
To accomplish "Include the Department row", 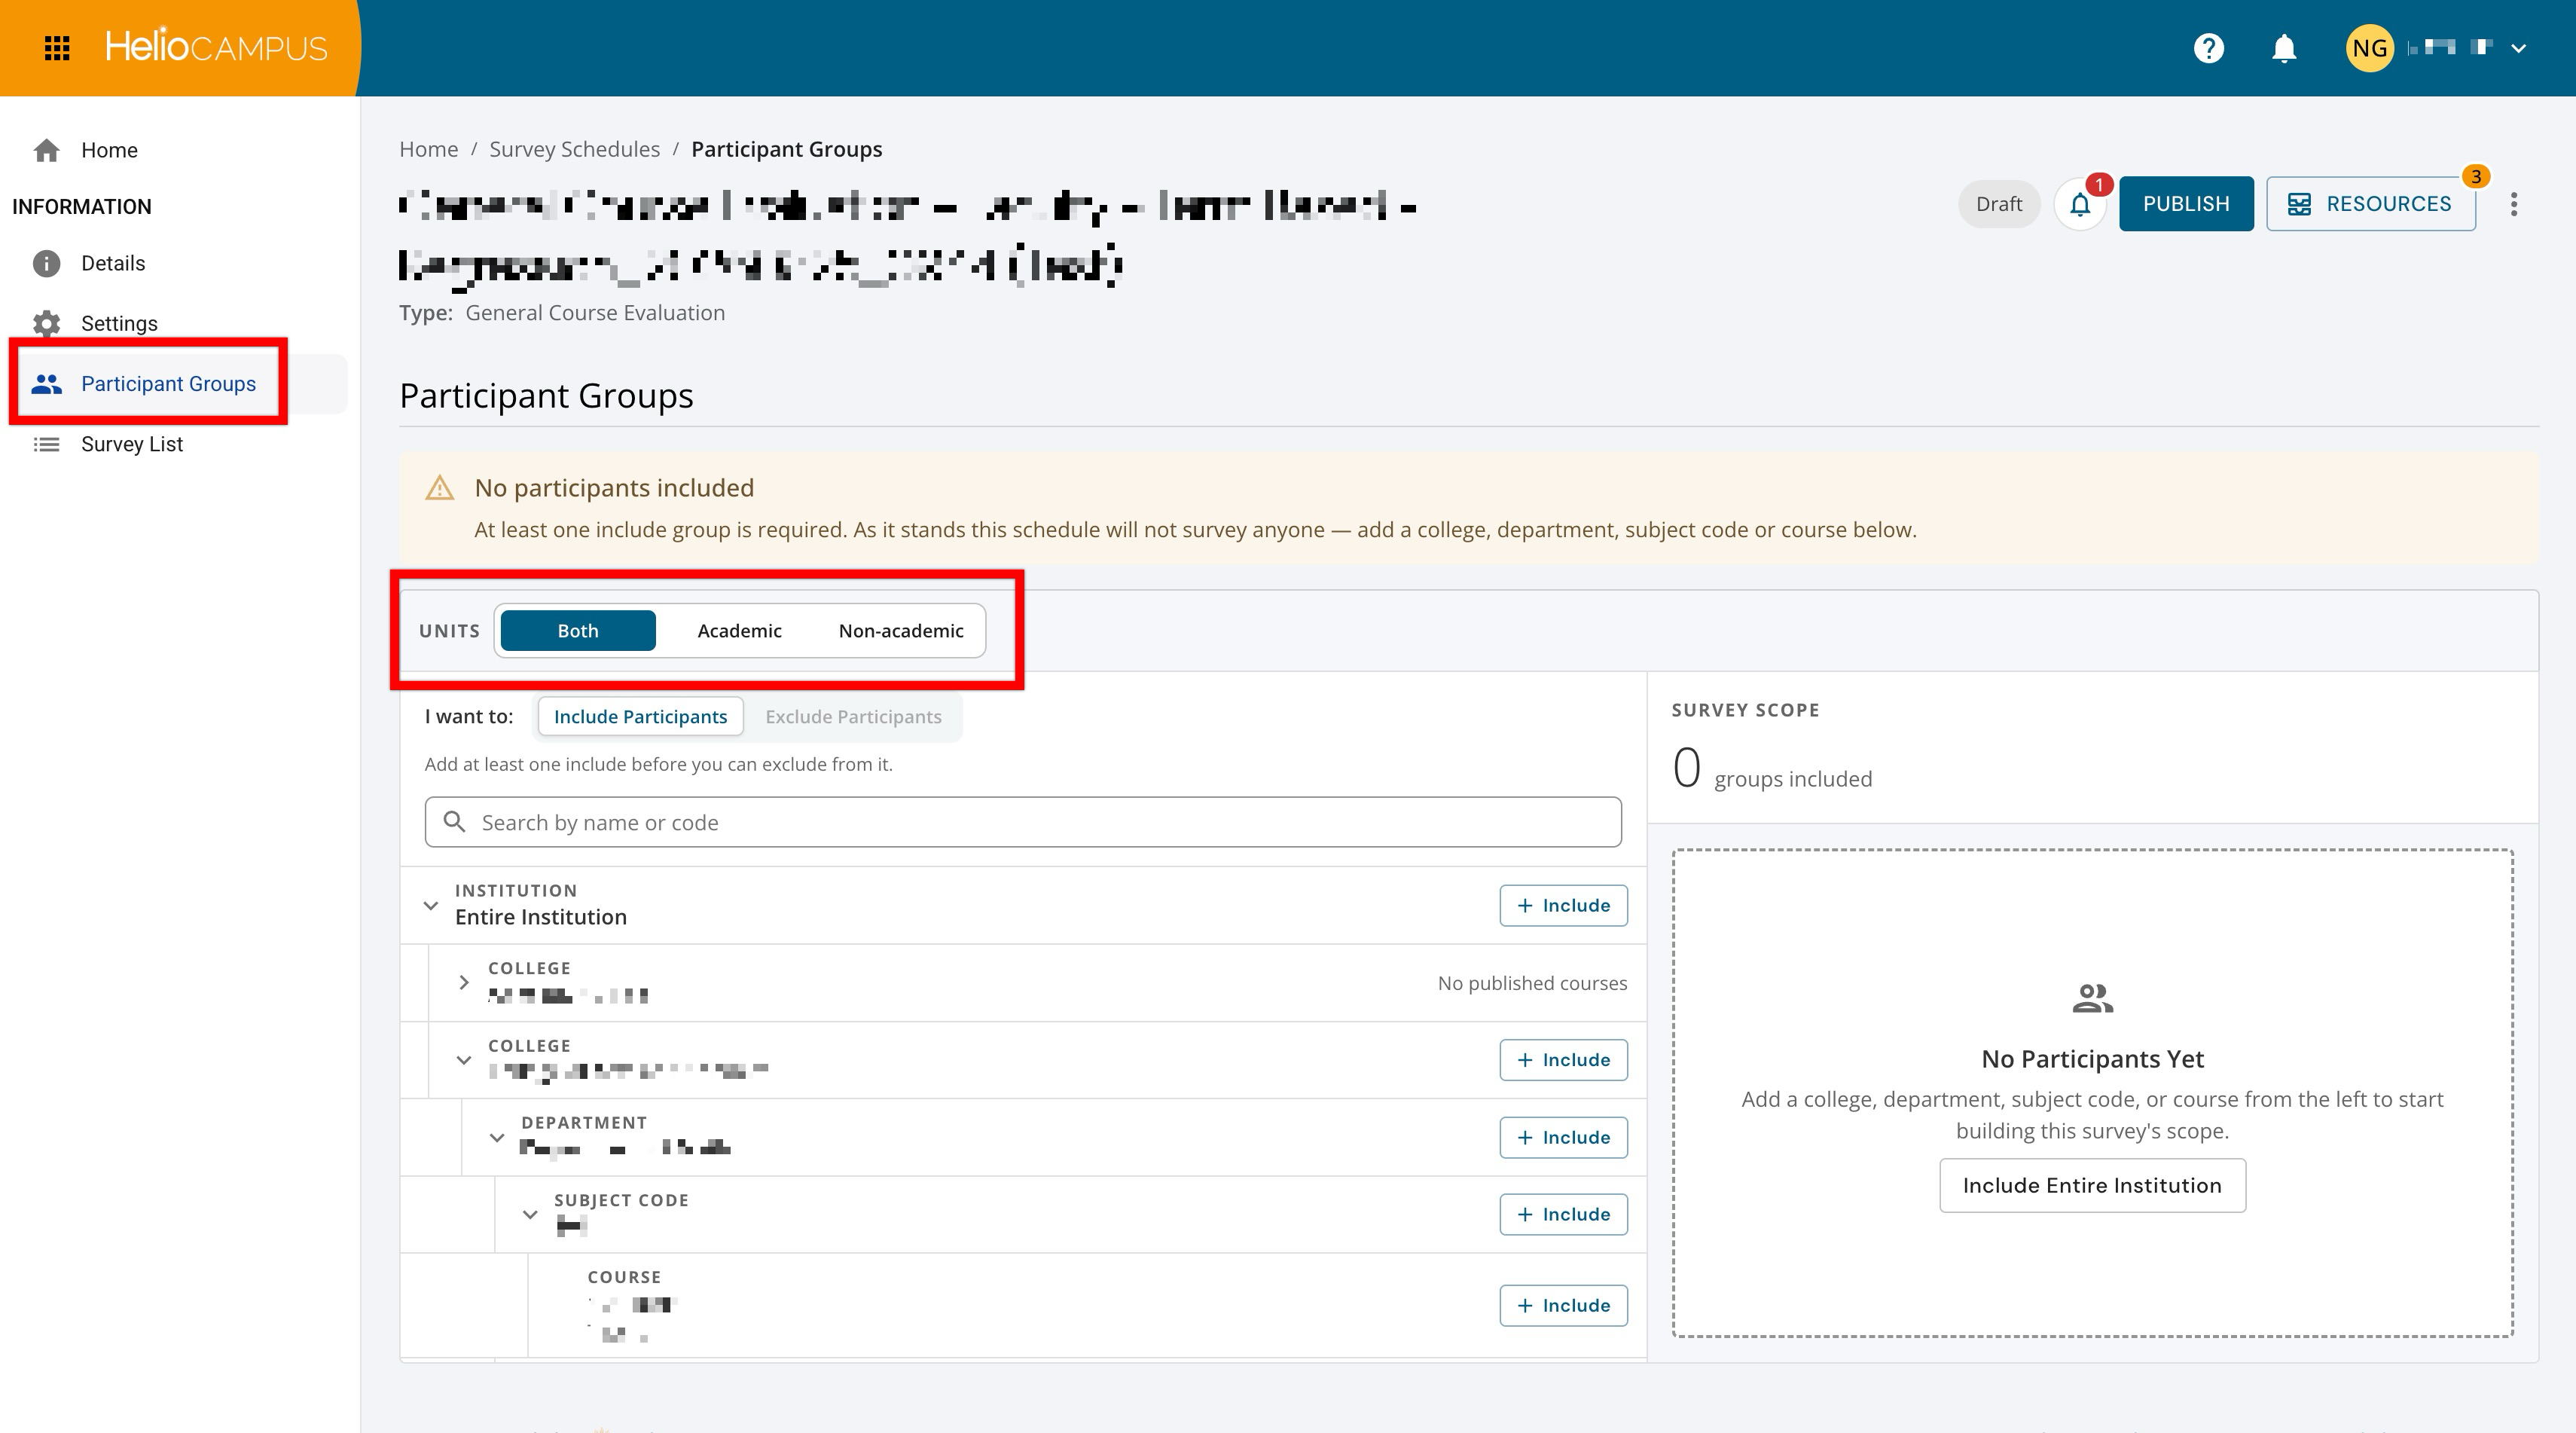I will (1563, 1137).
